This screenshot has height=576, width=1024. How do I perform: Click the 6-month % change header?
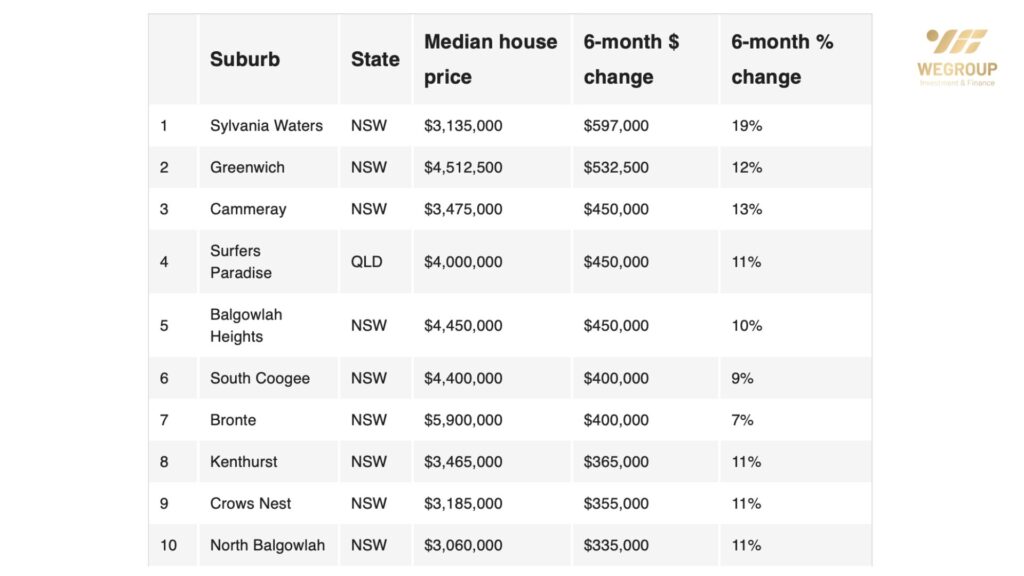782,59
